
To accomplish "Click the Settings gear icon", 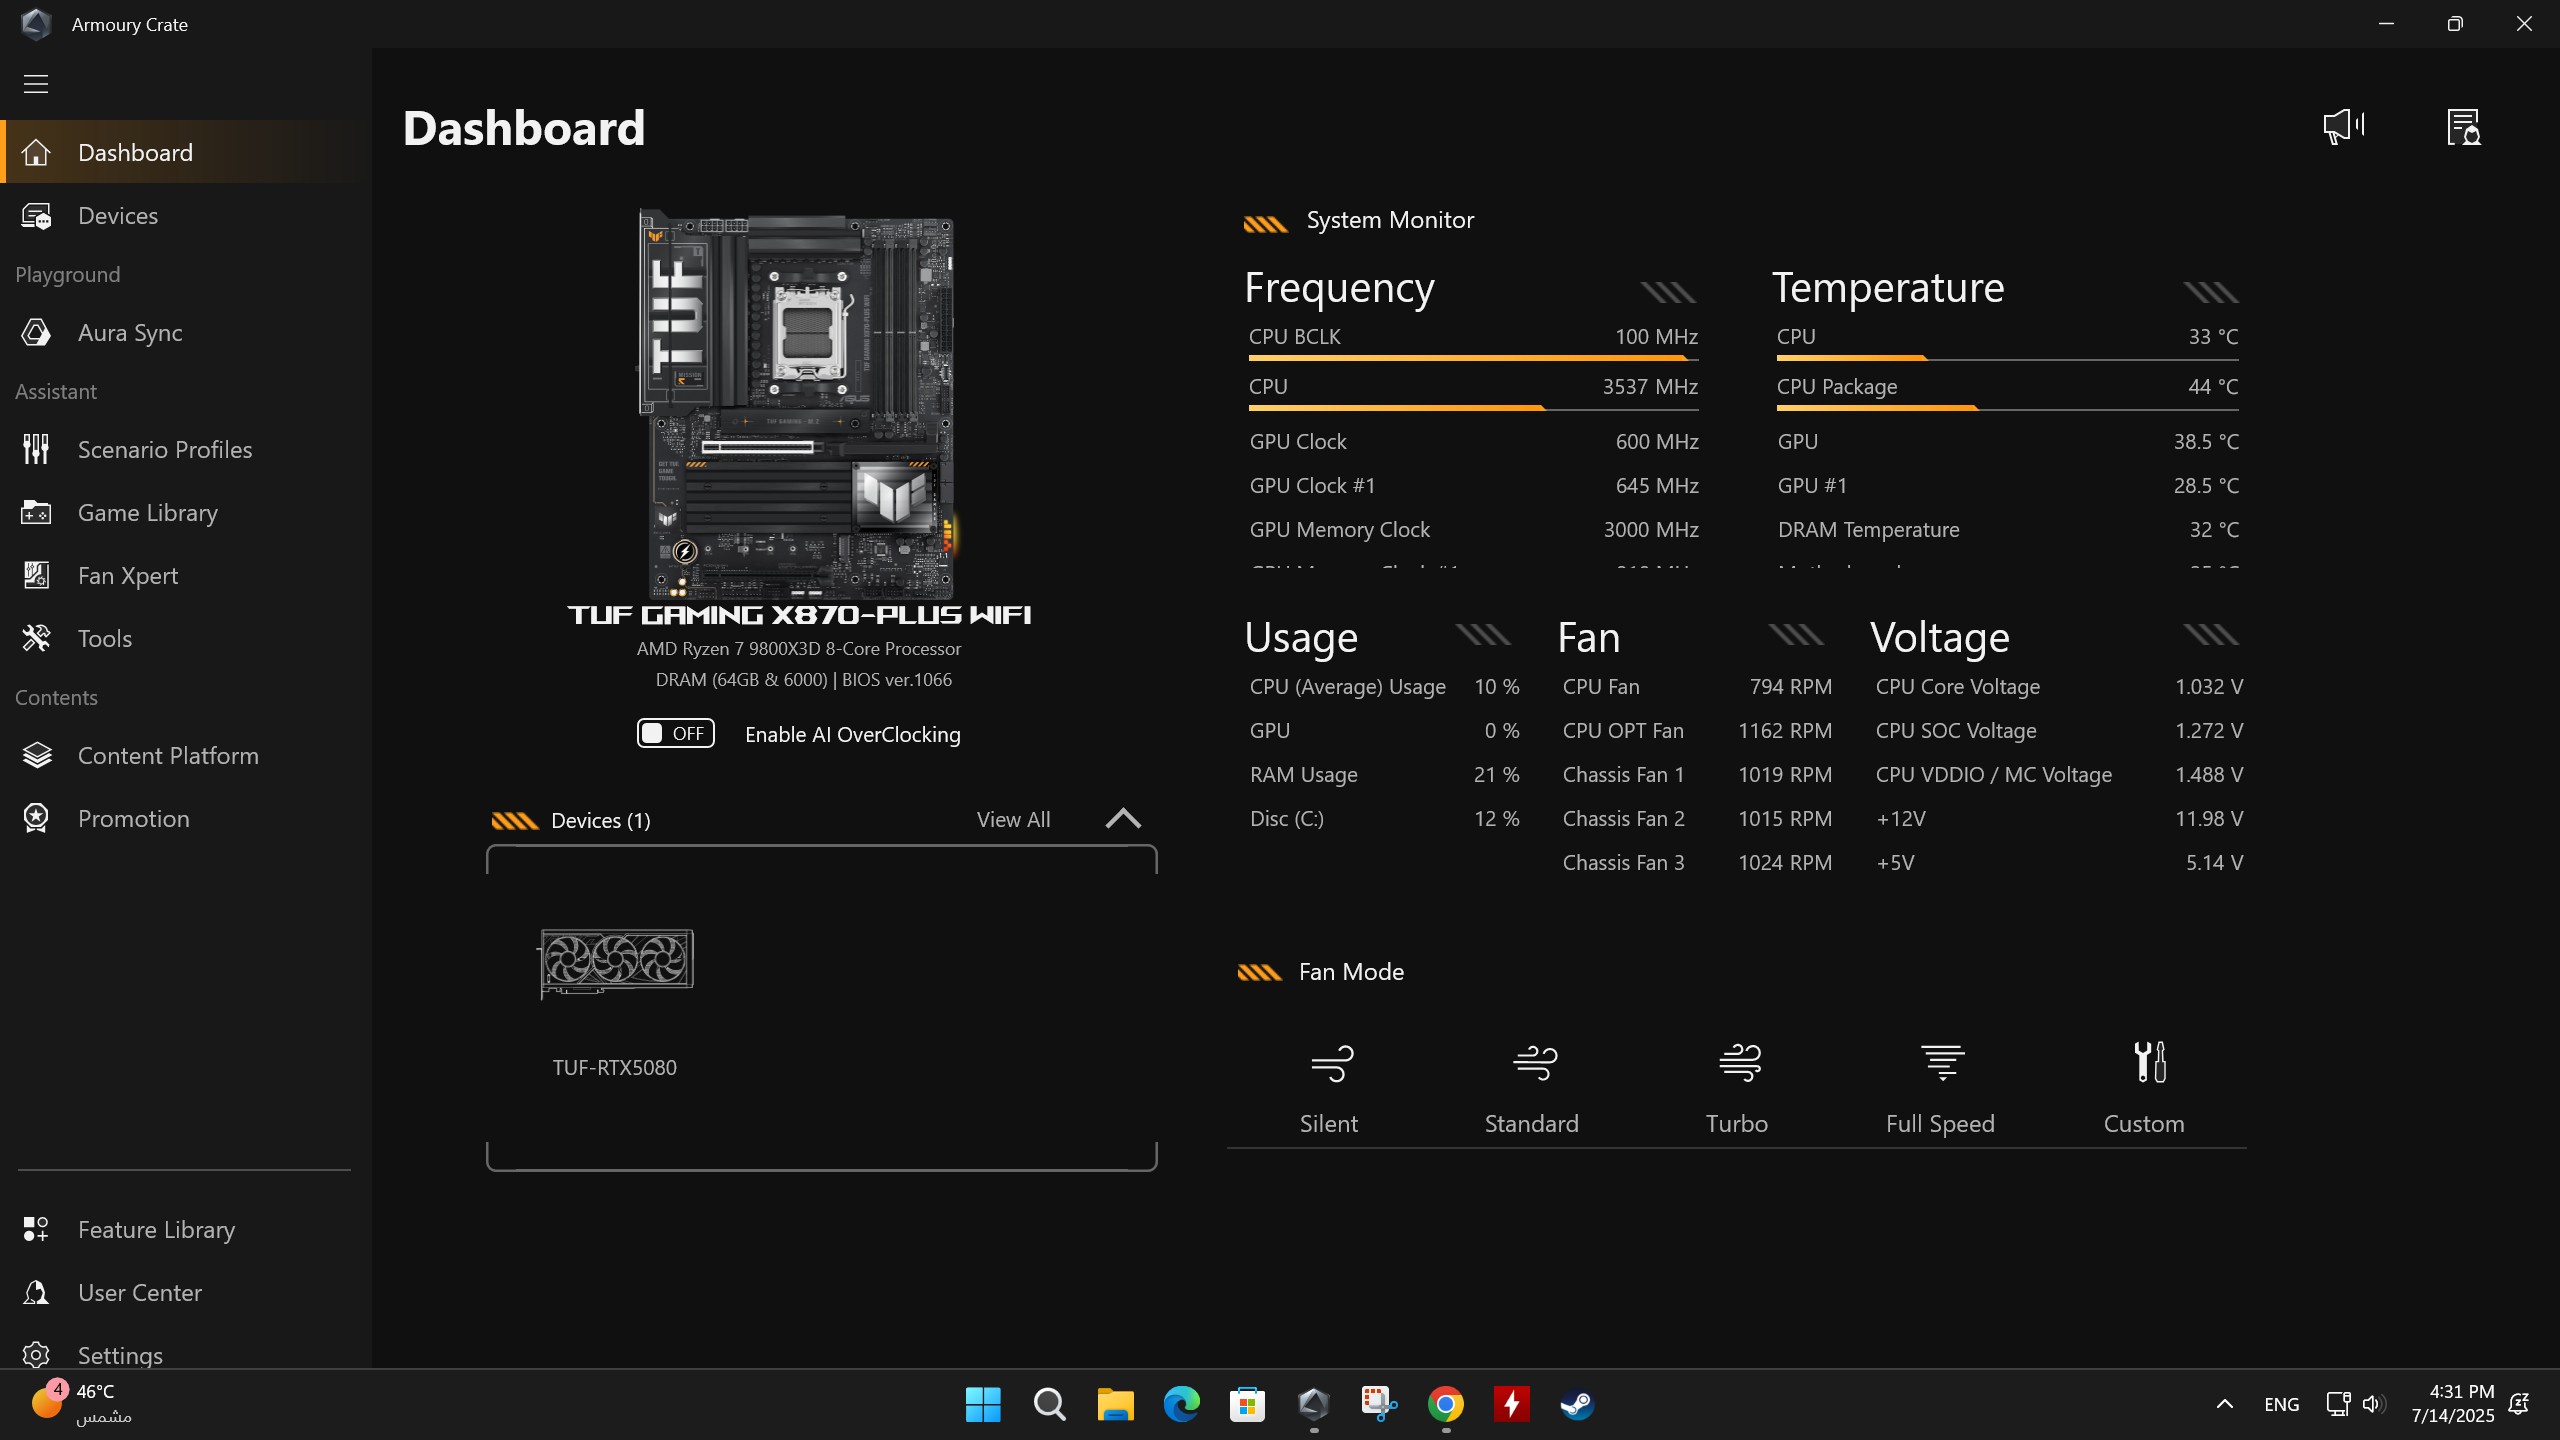I will point(36,1355).
